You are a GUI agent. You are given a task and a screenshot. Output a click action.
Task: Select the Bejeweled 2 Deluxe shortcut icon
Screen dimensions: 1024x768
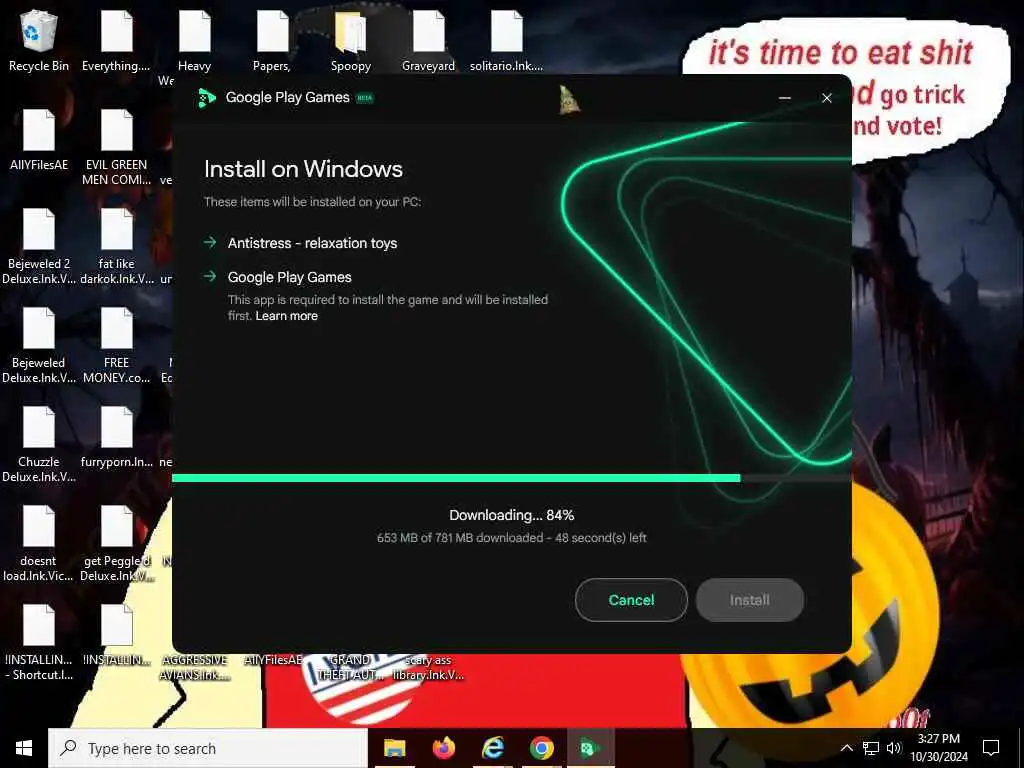coord(39,246)
